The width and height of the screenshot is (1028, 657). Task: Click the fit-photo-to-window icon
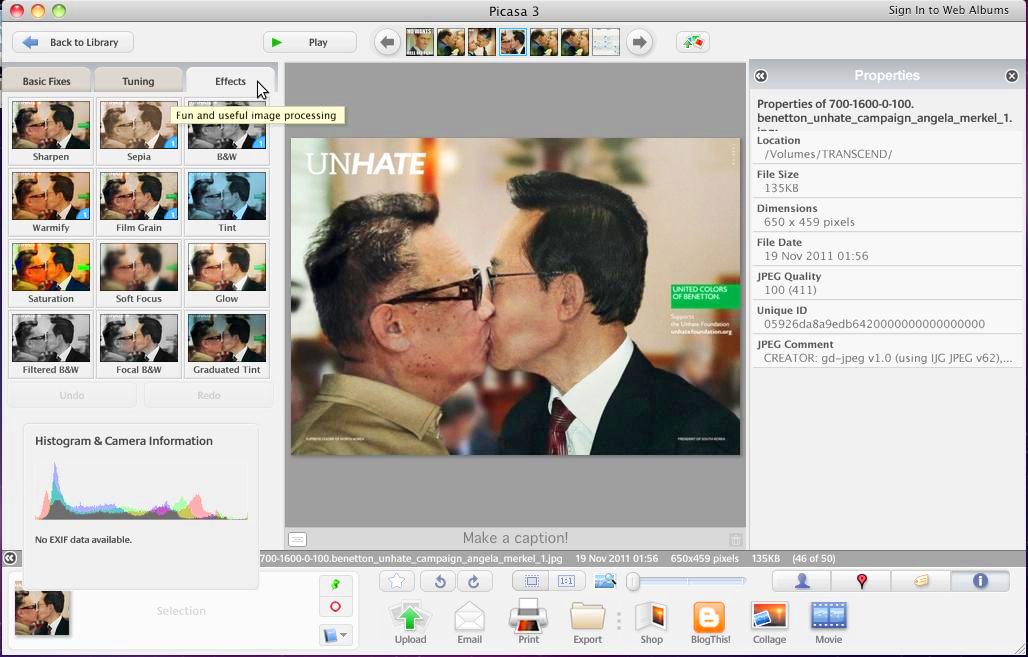point(531,581)
